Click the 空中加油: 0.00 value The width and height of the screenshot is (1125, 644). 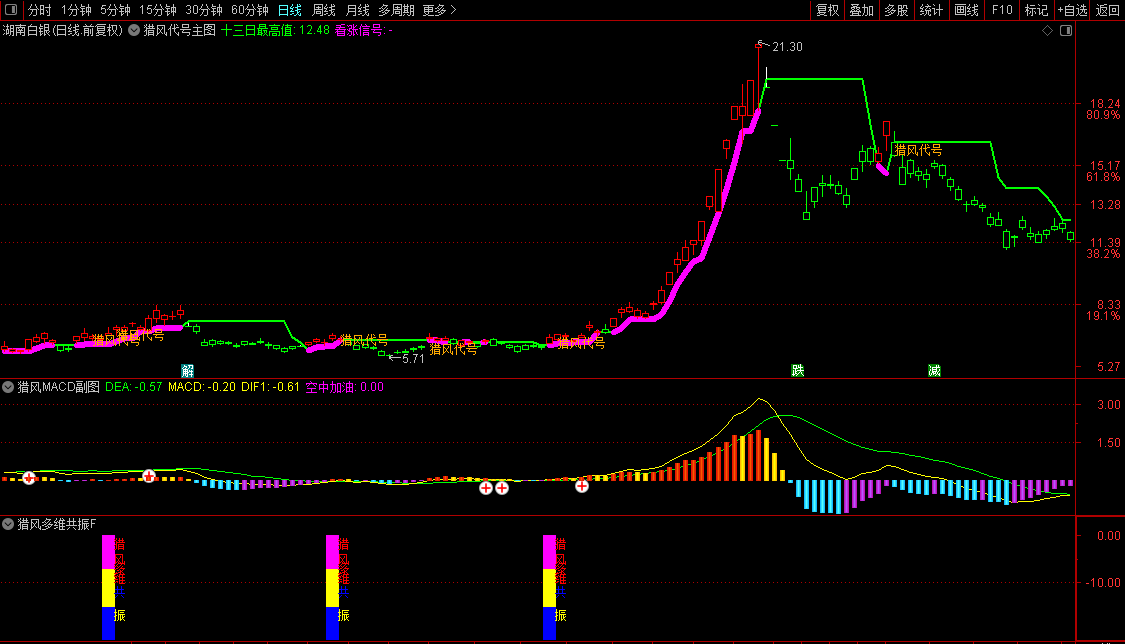344,387
